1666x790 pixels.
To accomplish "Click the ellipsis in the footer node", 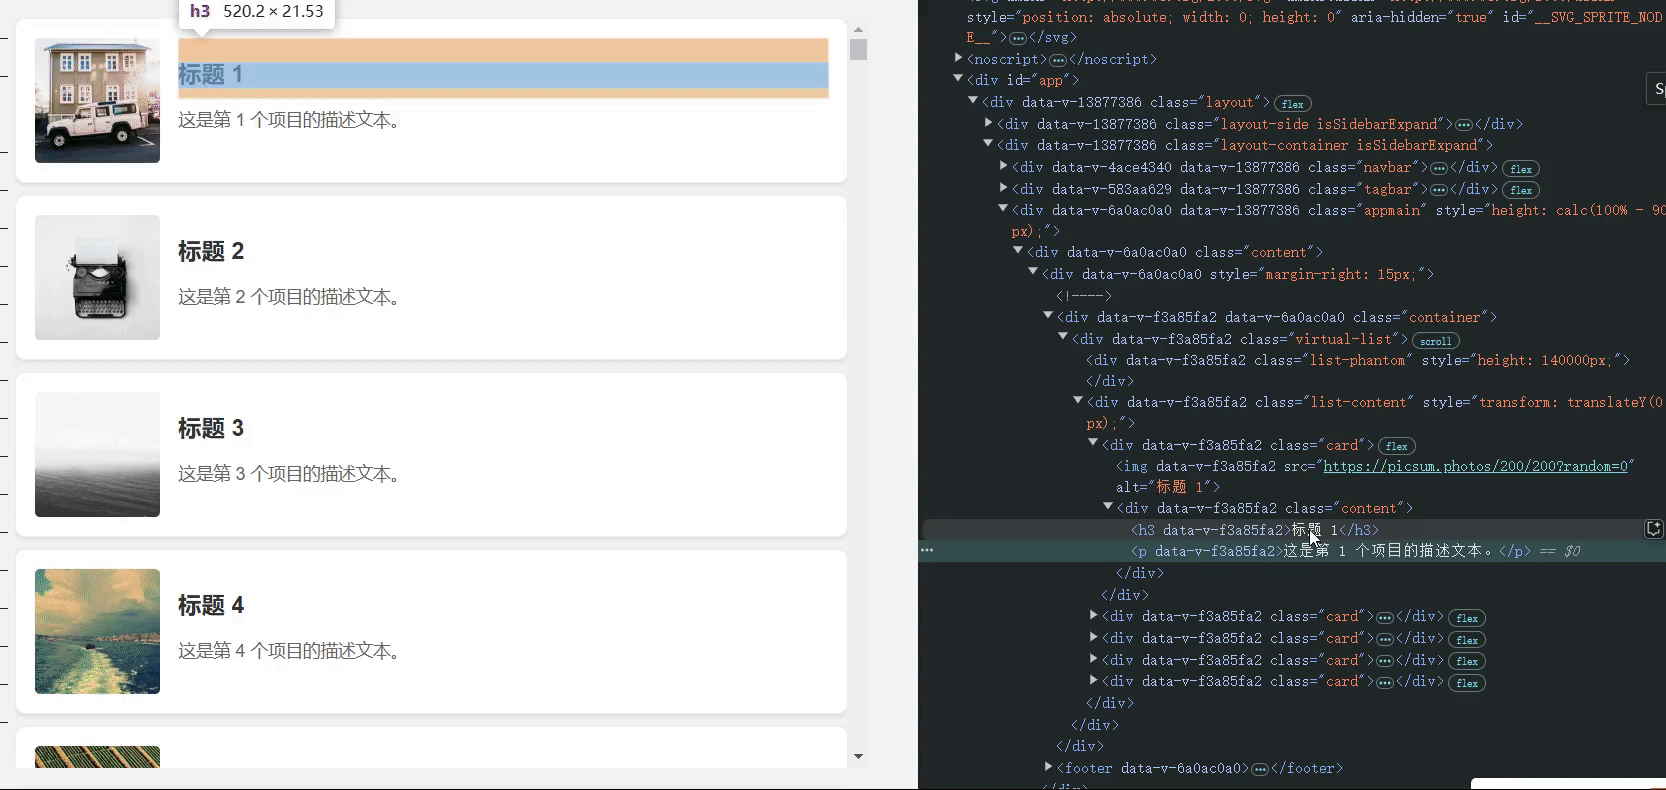I will pos(1260,769).
